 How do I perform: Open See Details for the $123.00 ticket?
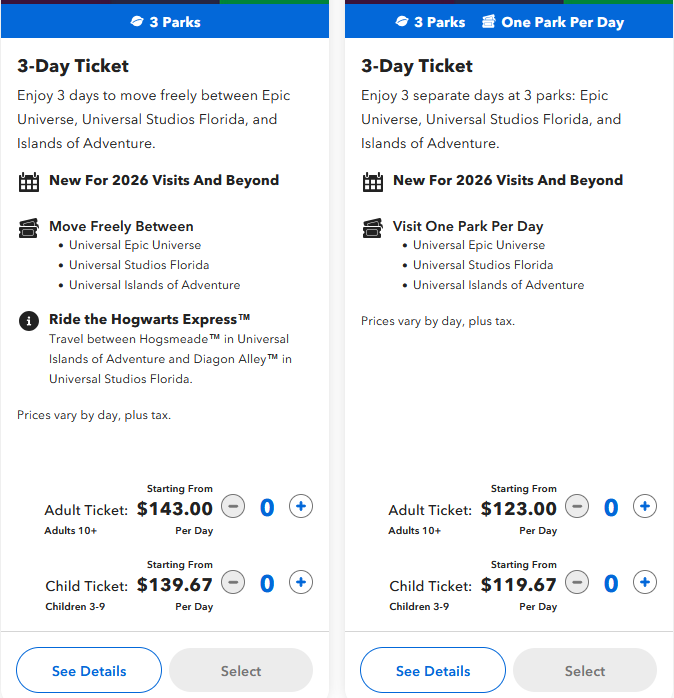click(433, 671)
